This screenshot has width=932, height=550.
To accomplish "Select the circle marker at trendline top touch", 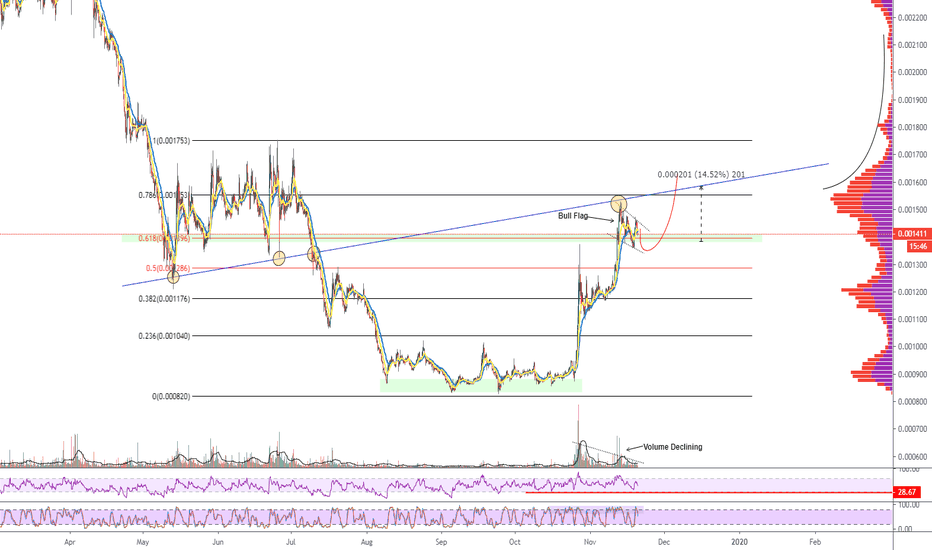I will 619,203.
